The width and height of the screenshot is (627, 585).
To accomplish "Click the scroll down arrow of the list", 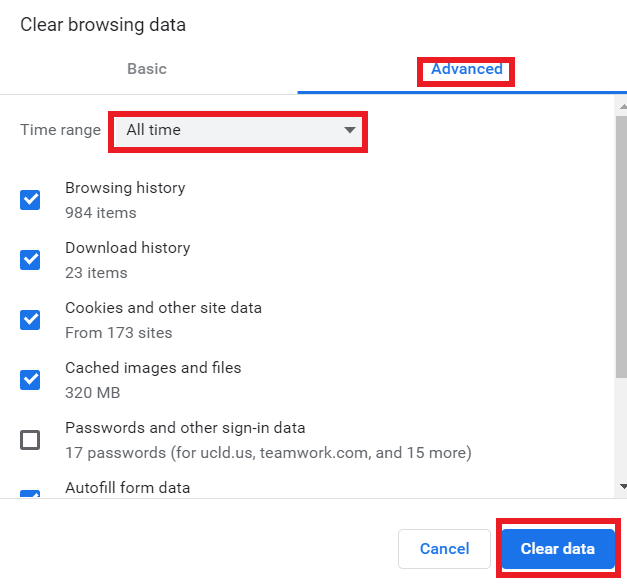I will point(622,487).
